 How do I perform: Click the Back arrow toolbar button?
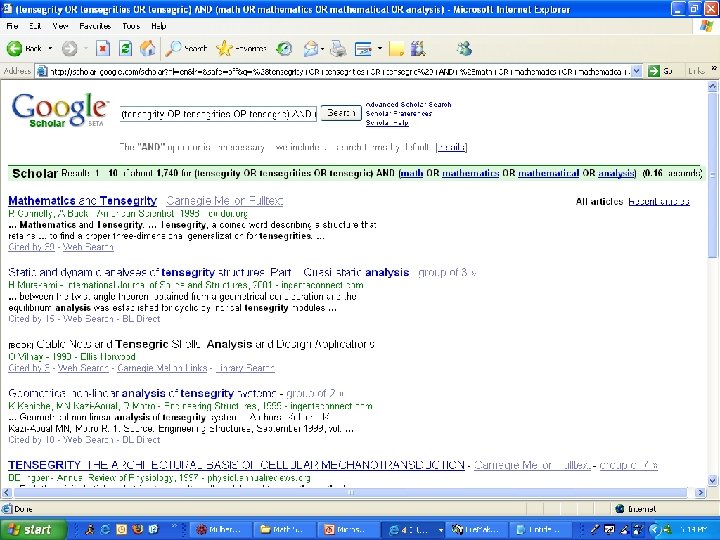point(24,48)
